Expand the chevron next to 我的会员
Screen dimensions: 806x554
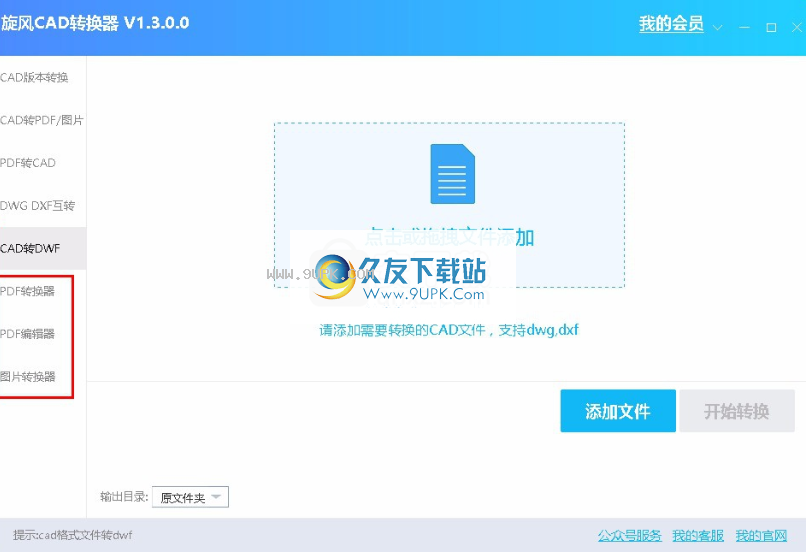click(x=718, y=27)
